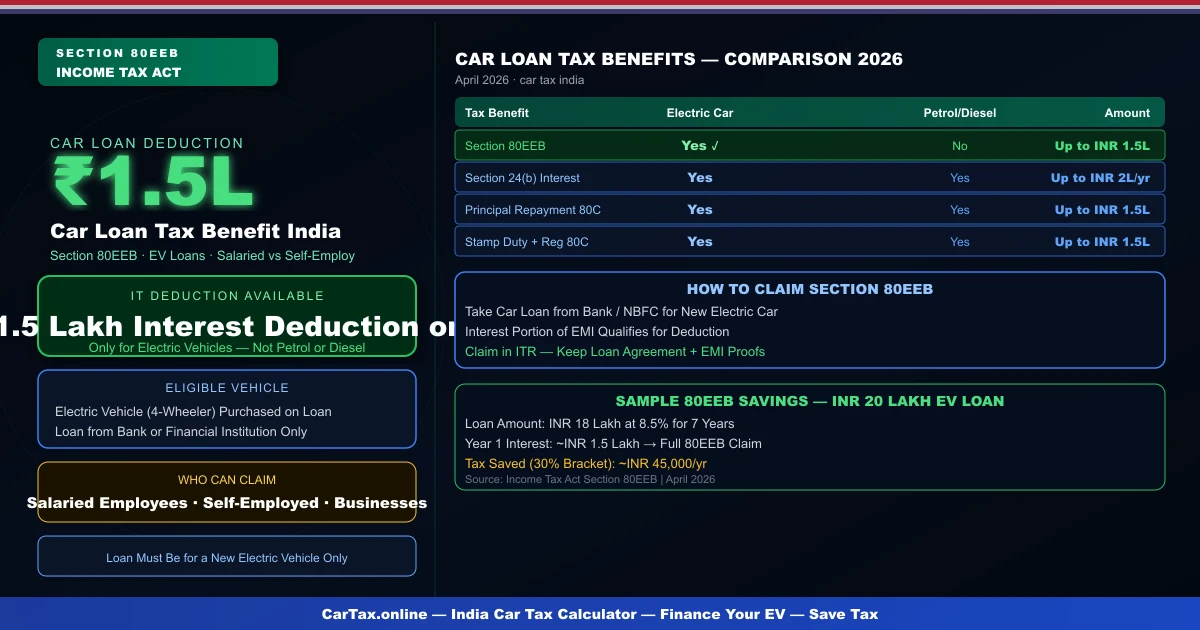1200x630 pixels.
Task: Toggle the Yes for Stamp Duty + Reg 80C
Action: 699,241
